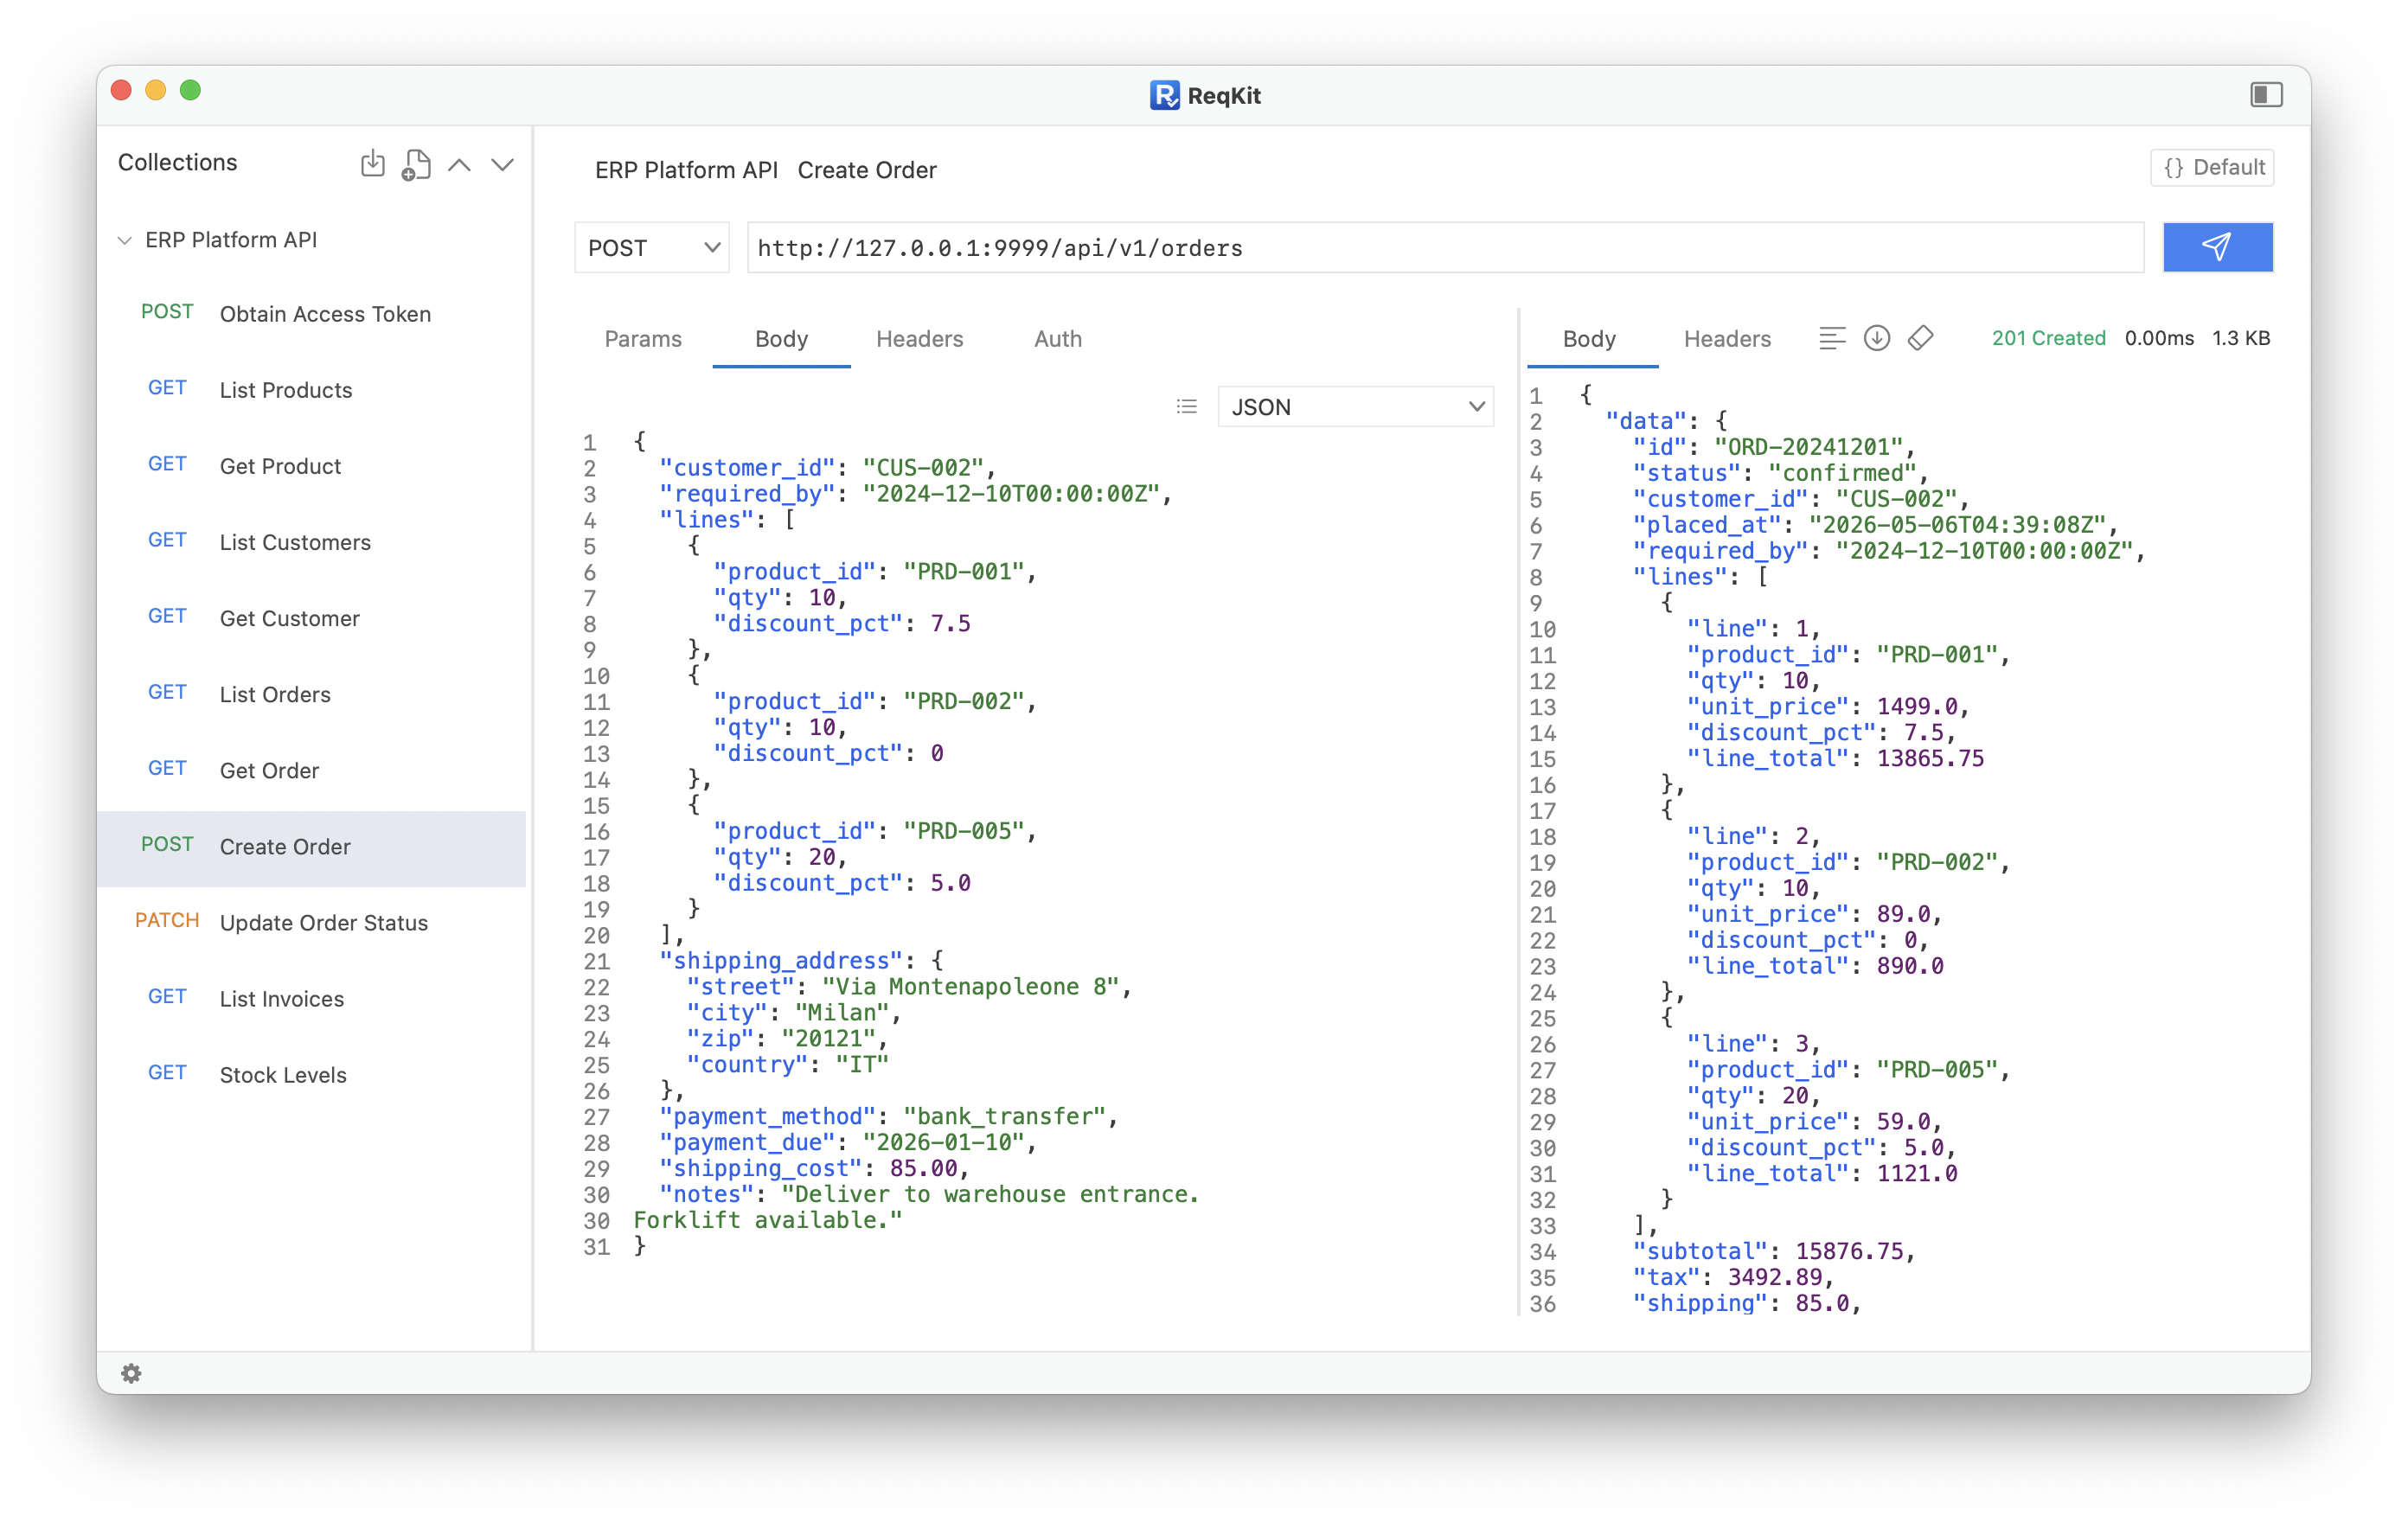
Task: Click the import collection icon
Action: pyautogui.click(x=372, y=163)
